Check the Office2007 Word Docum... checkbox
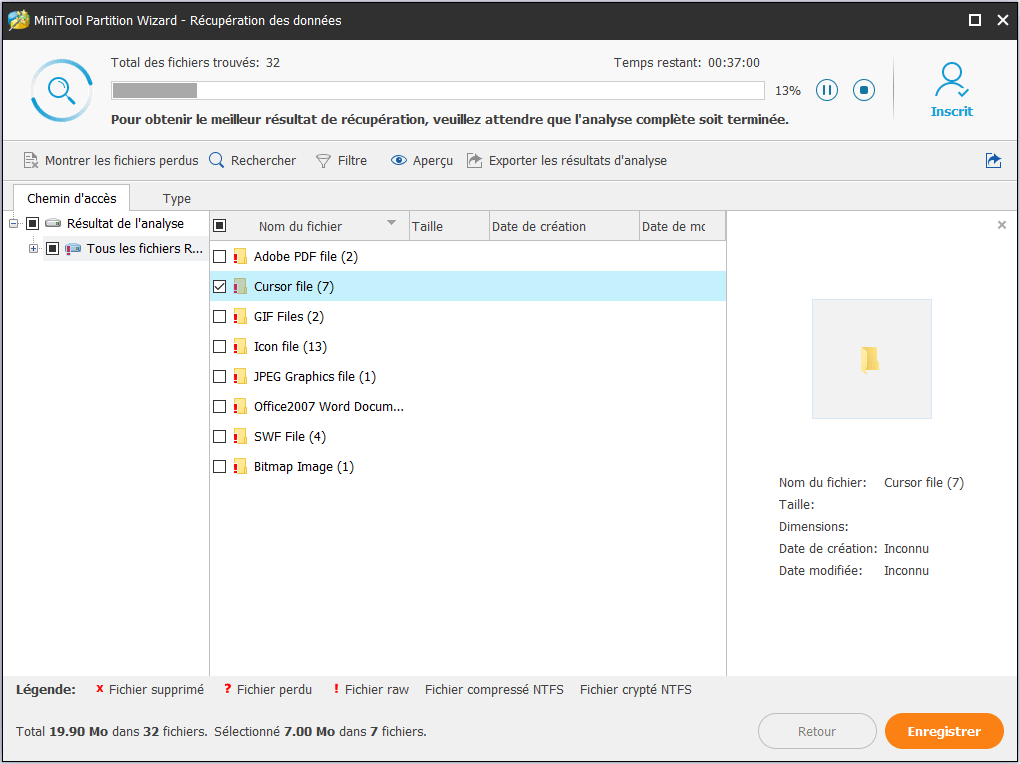1020x764 pixels. click(220, 406)
